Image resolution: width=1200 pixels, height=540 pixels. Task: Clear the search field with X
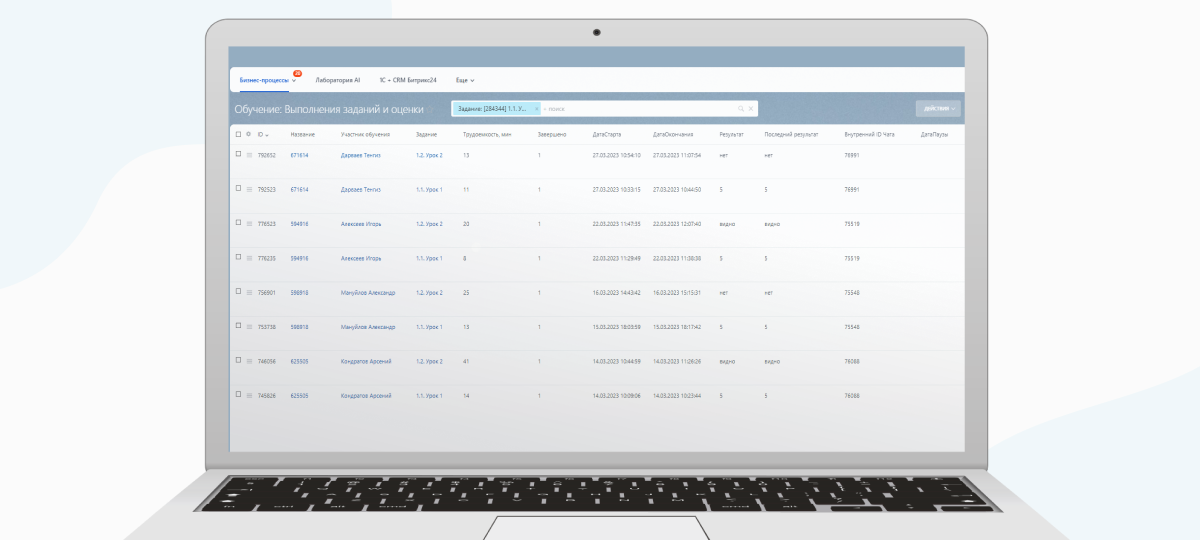tap(751, 108)
